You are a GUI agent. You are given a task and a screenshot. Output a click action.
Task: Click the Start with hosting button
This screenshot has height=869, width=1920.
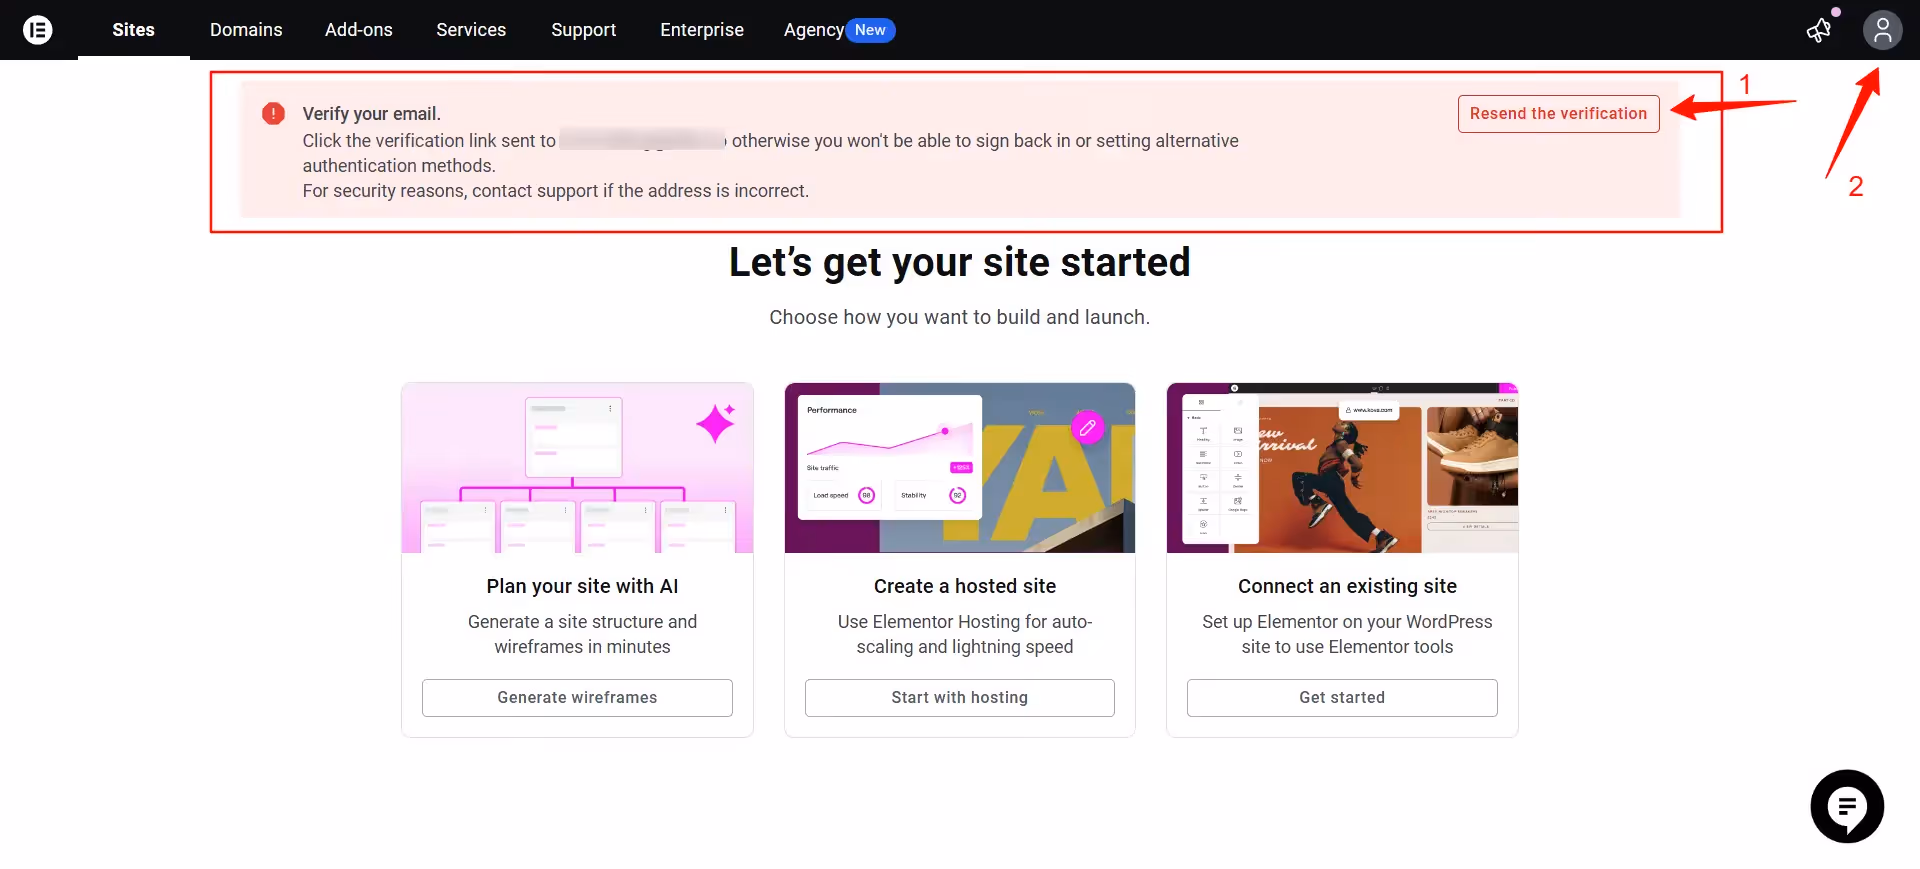960,698
